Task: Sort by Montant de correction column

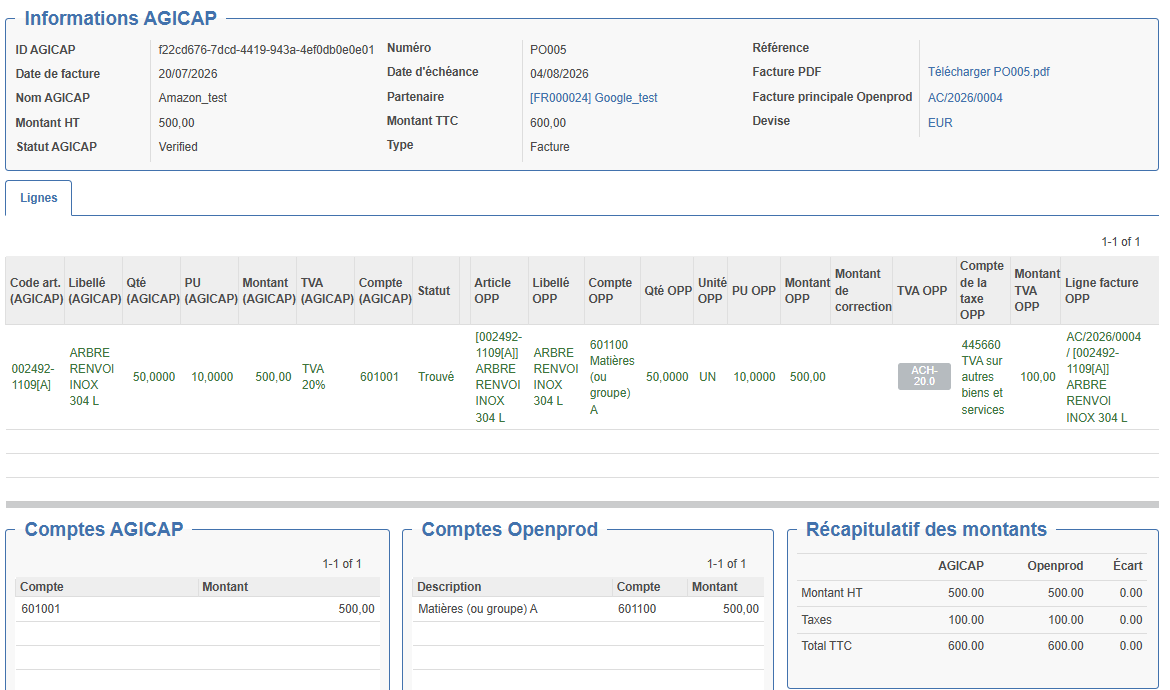Action: pos(862,291)
